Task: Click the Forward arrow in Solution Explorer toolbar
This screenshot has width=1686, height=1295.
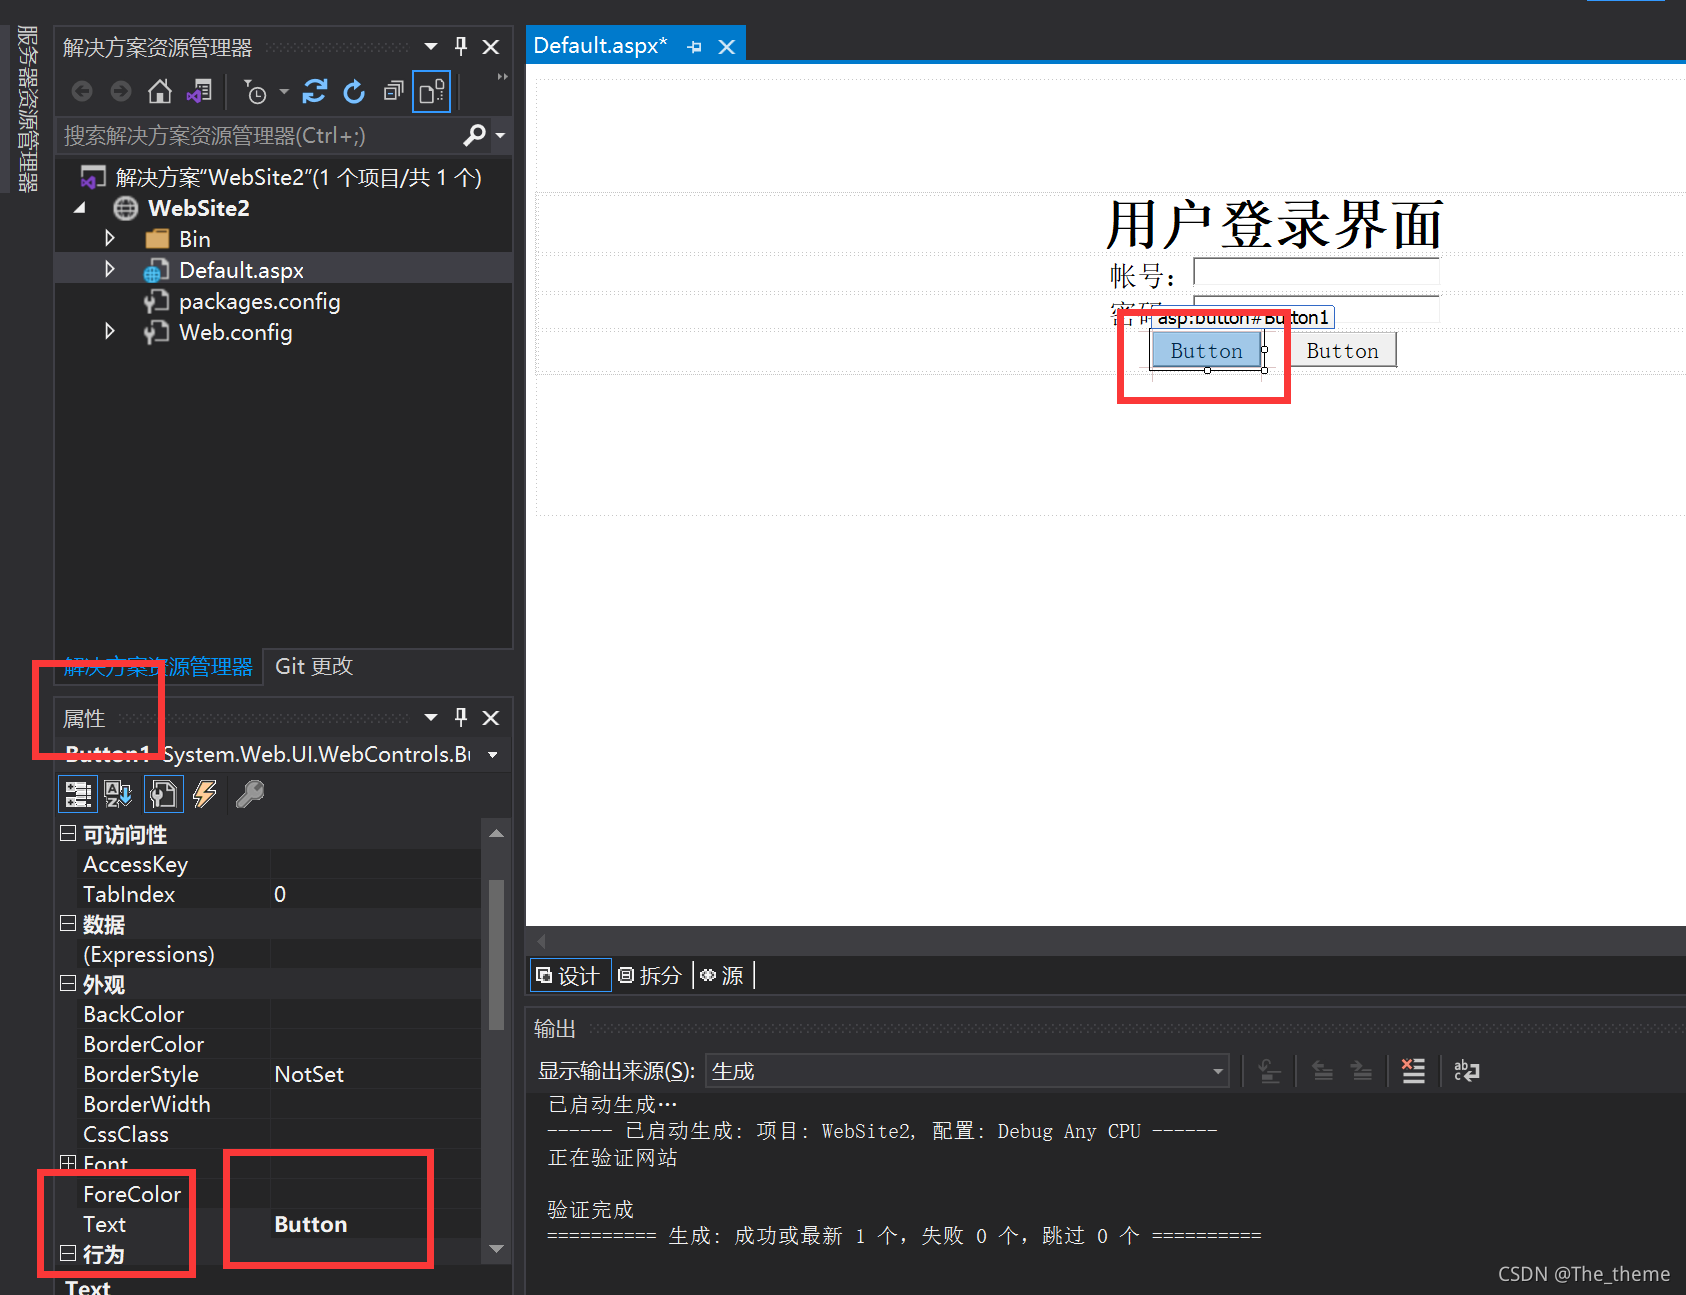Action: 121,92
